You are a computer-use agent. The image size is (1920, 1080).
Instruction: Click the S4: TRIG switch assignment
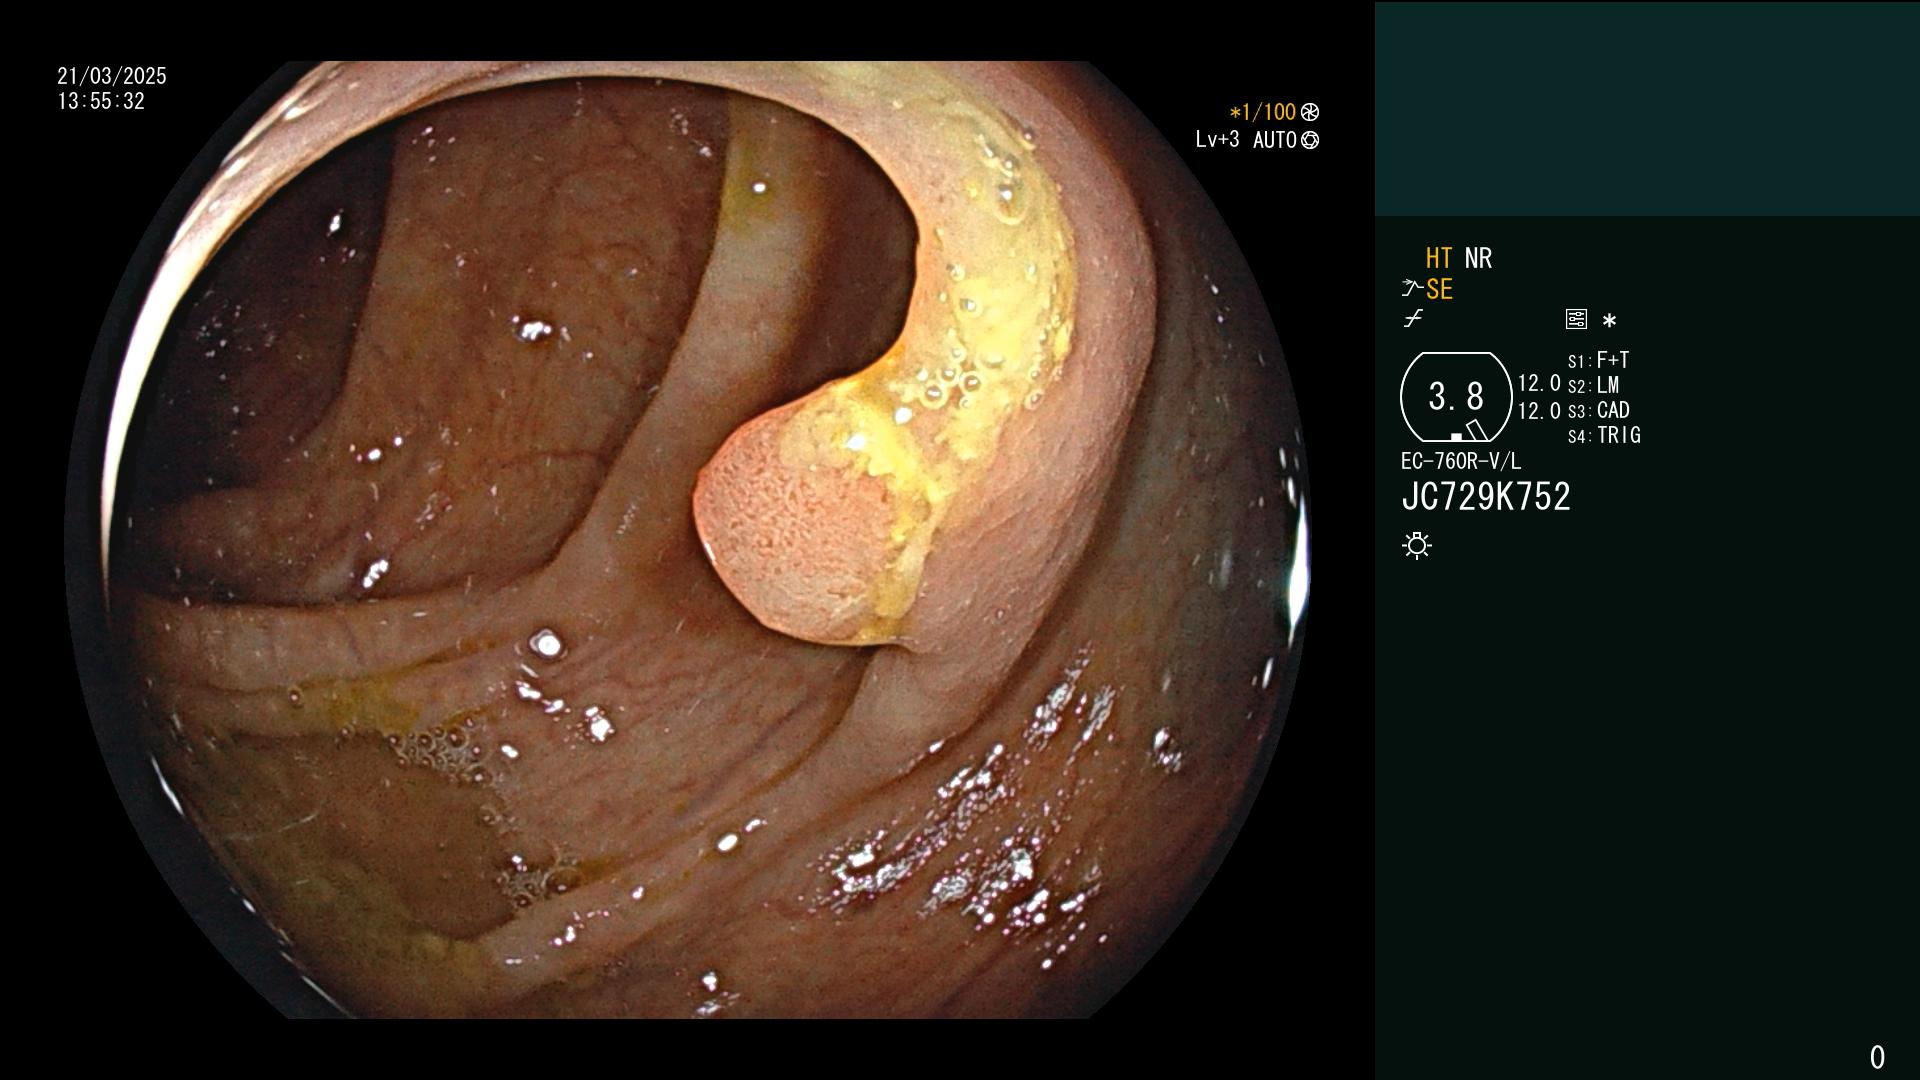tap(1604, 435)
